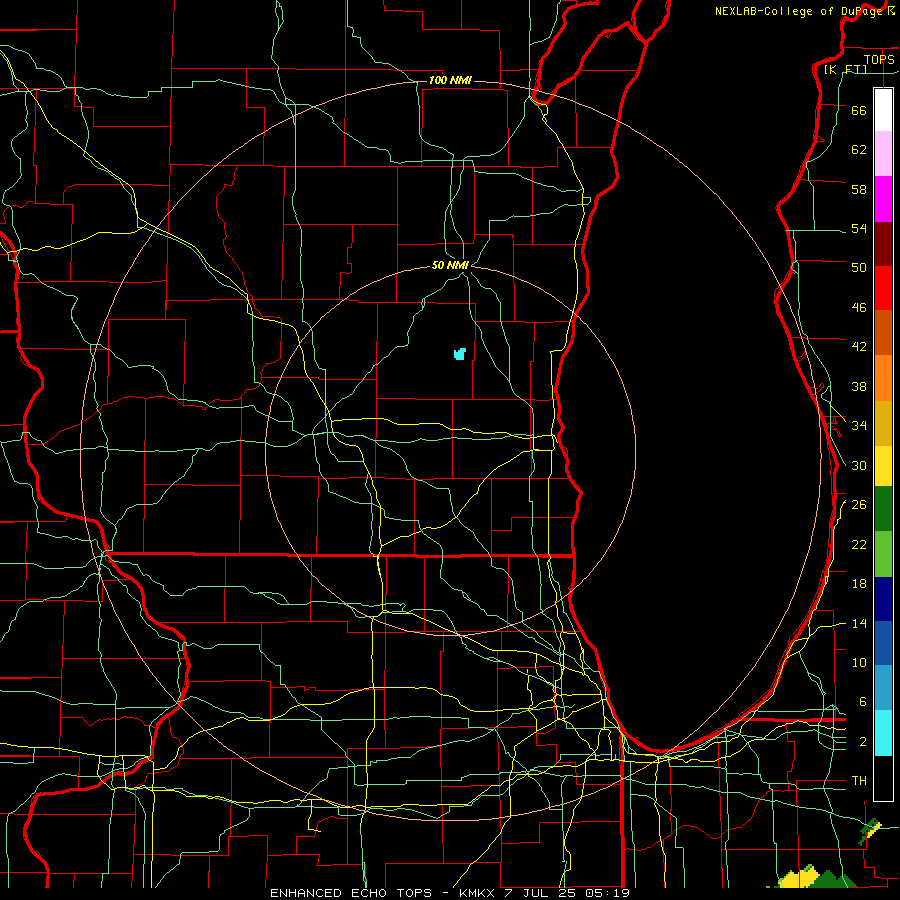
Task: Choose the bright orange legend band
Action: pos(883,378)
